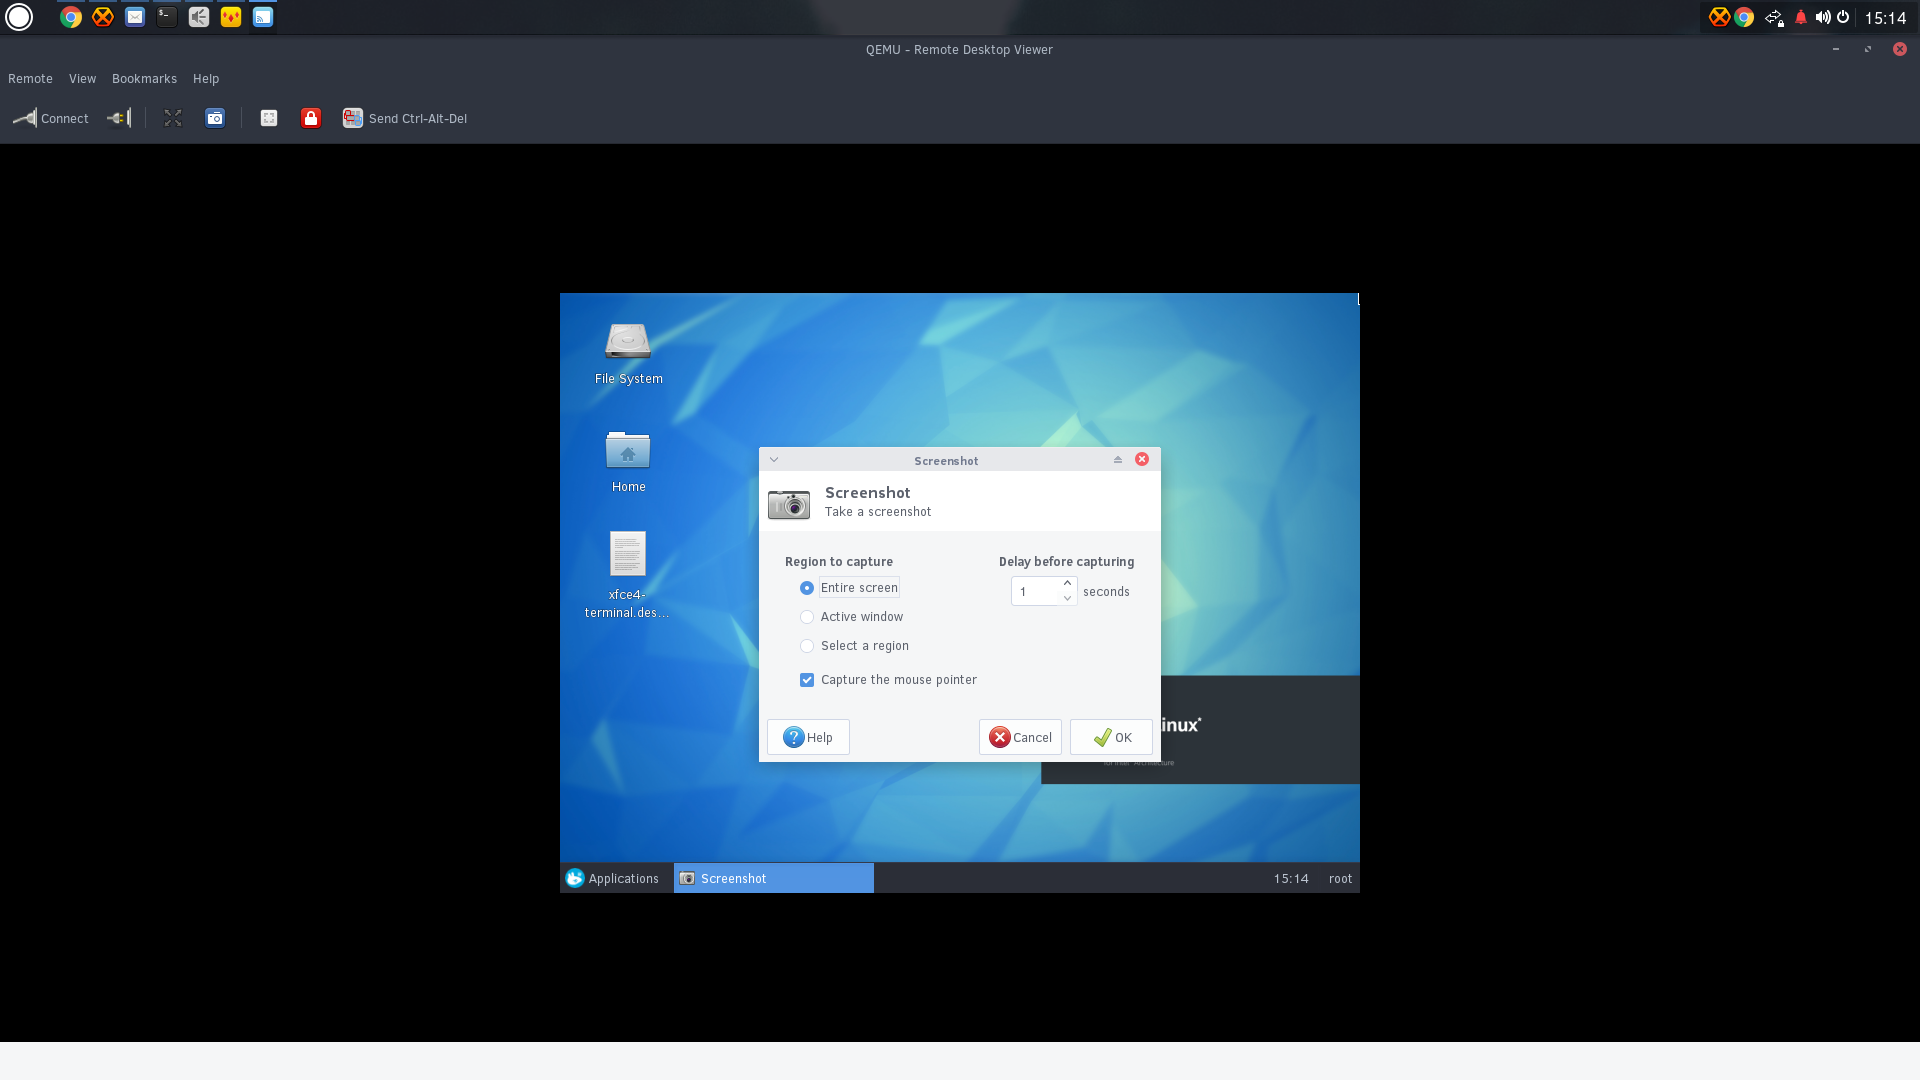Click the gray speaker app icon in panel
Image resolution: width=1920 pixels, height=1080 pixels.
[199, 17]
